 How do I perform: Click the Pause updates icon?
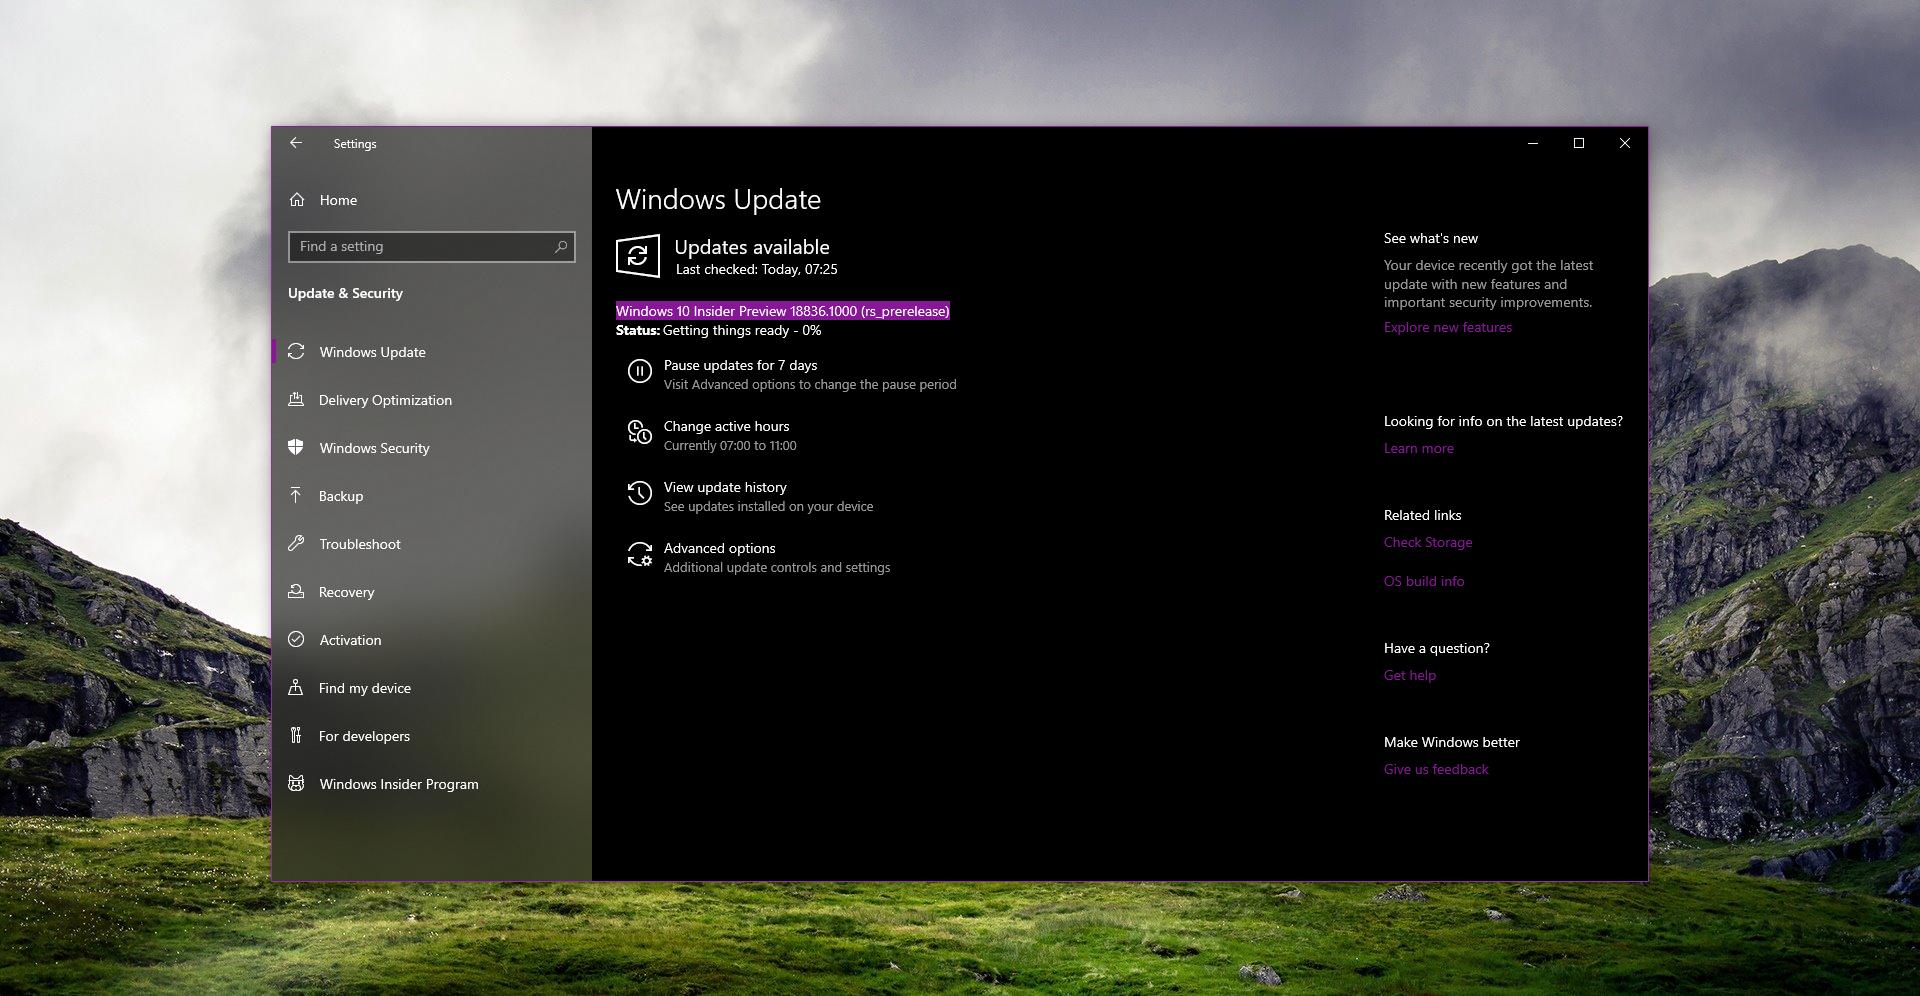640,372
